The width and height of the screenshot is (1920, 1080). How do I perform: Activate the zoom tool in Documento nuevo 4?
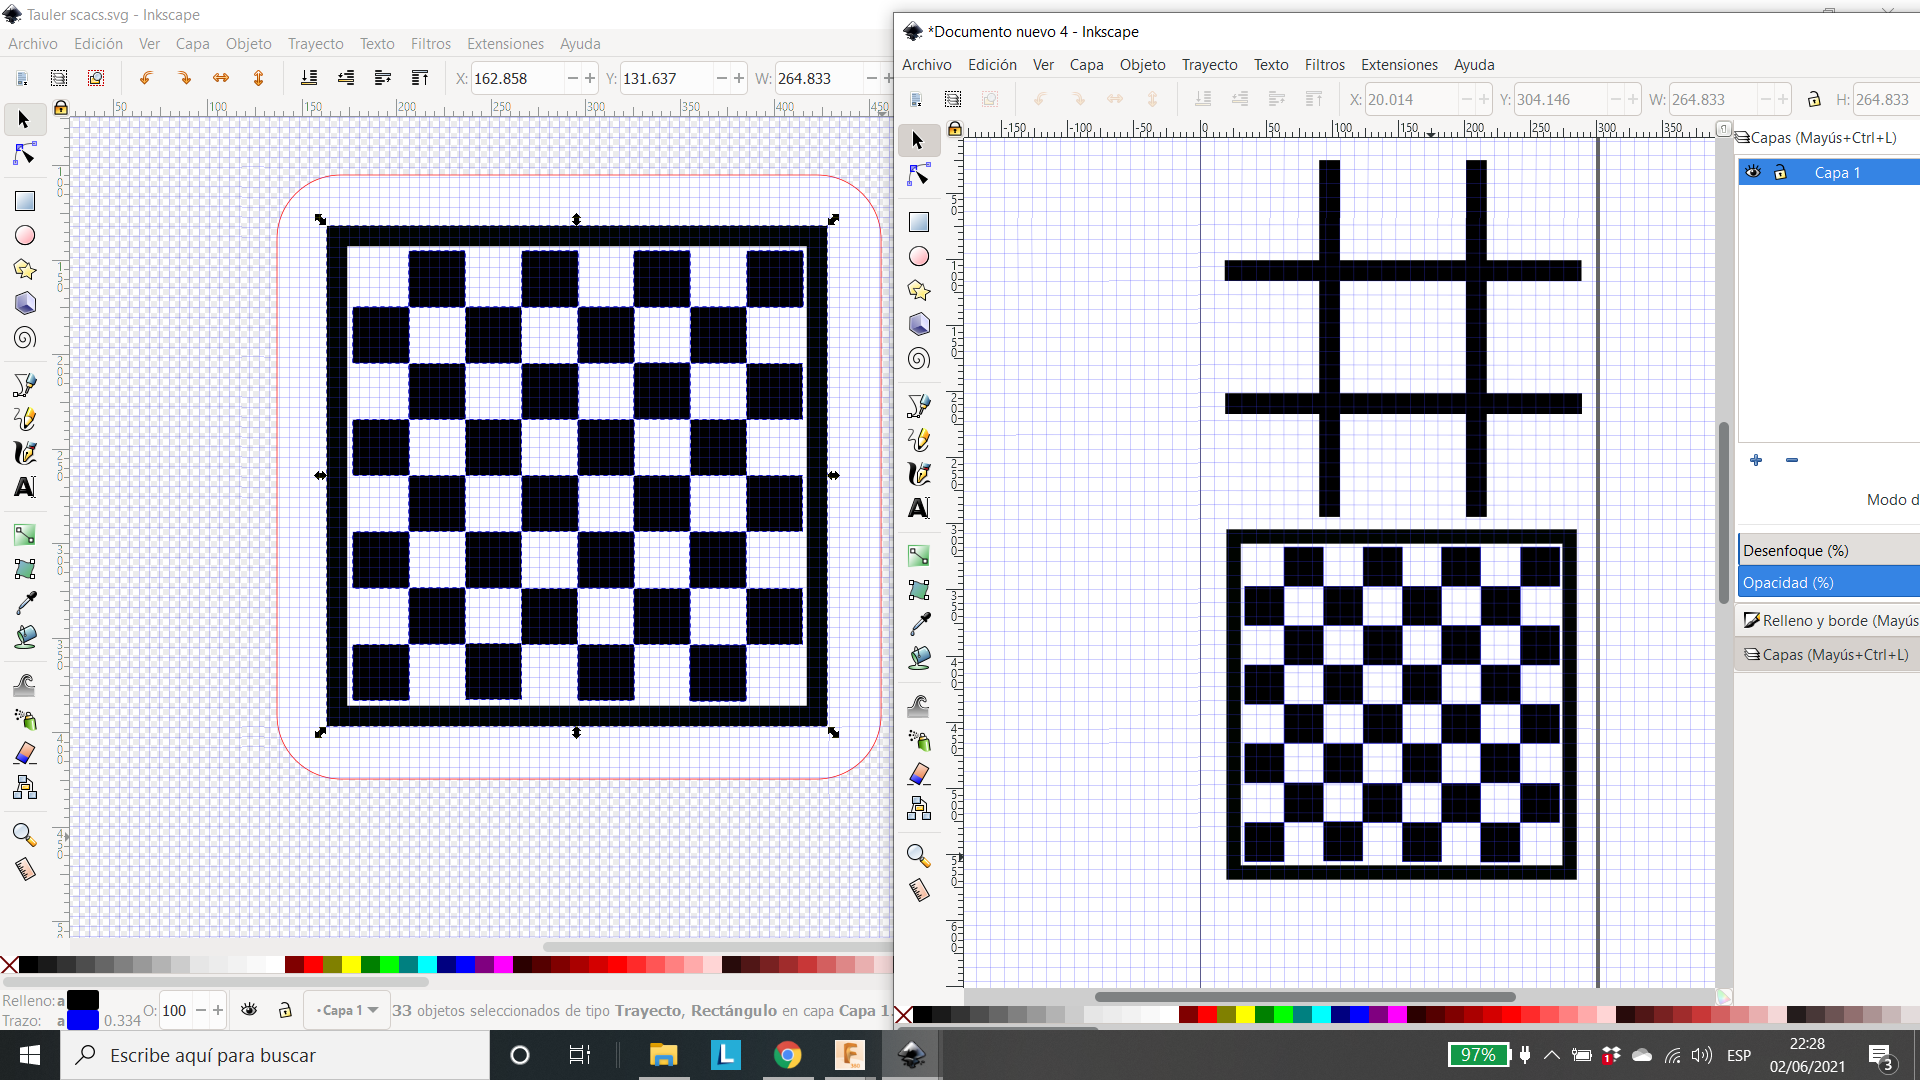click(x=918, y=856)
